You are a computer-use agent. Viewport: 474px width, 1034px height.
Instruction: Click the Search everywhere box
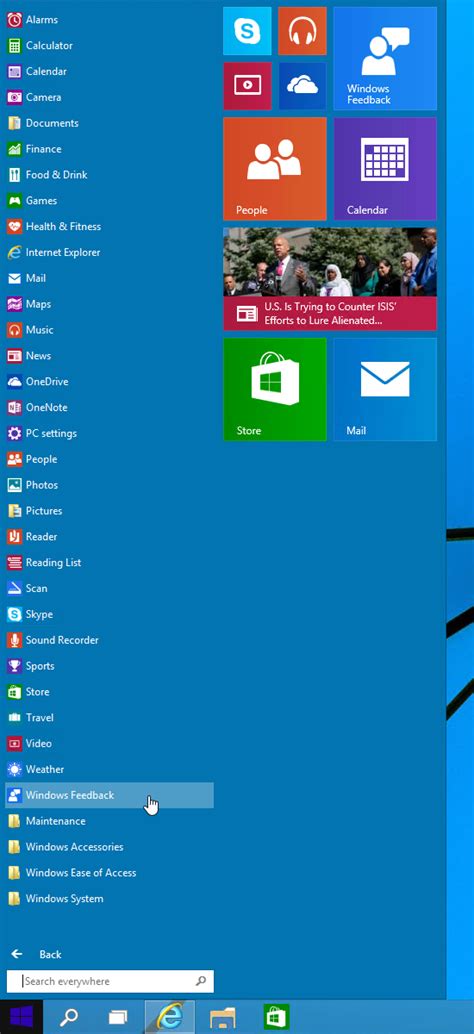(110, 981)
